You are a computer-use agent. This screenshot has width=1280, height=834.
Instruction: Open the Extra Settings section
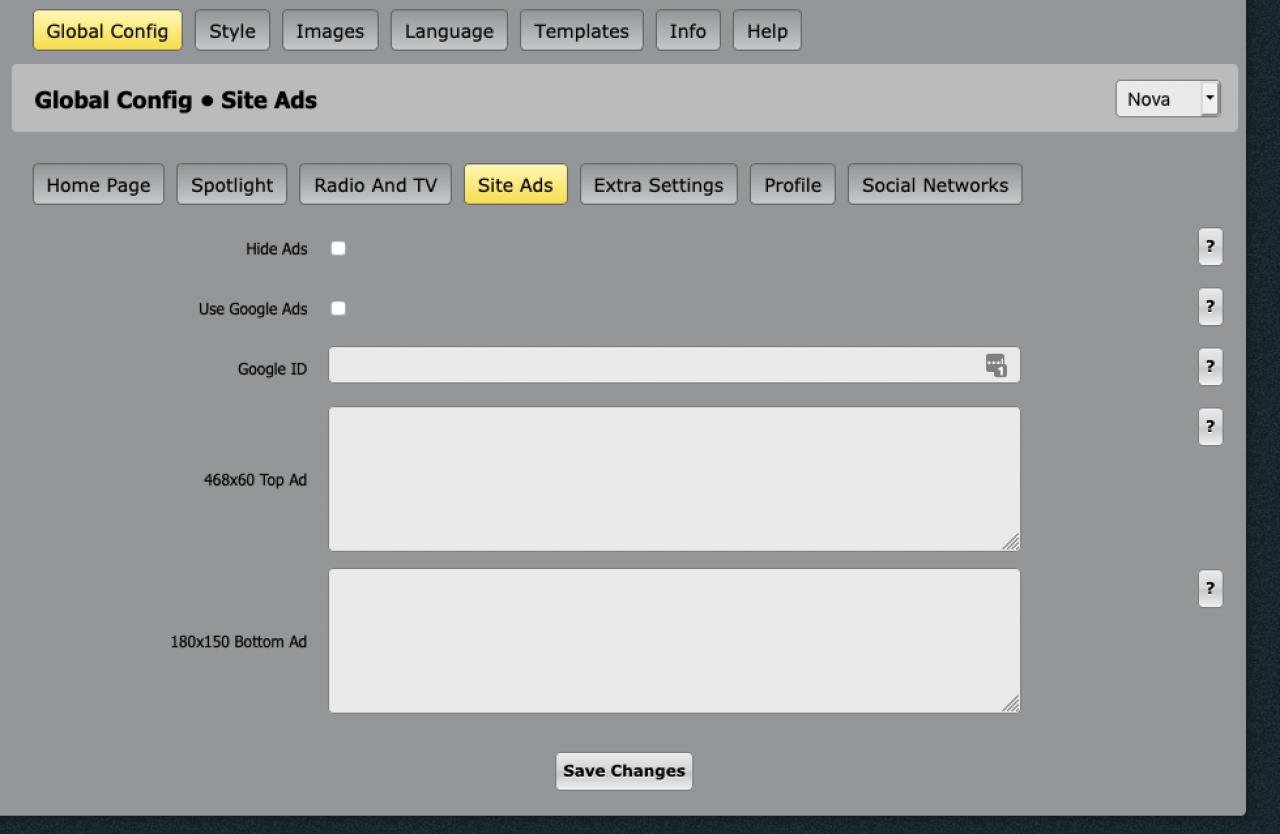click(658, 185)
